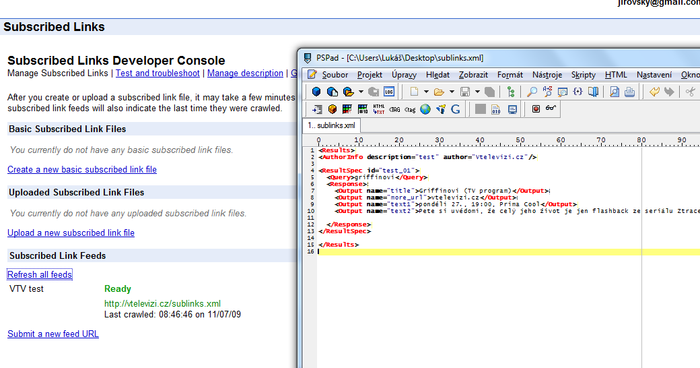The image size is (700, 368).
Task: Click the orange box icon in second toolbar
Action: click(x=332, y=109)
